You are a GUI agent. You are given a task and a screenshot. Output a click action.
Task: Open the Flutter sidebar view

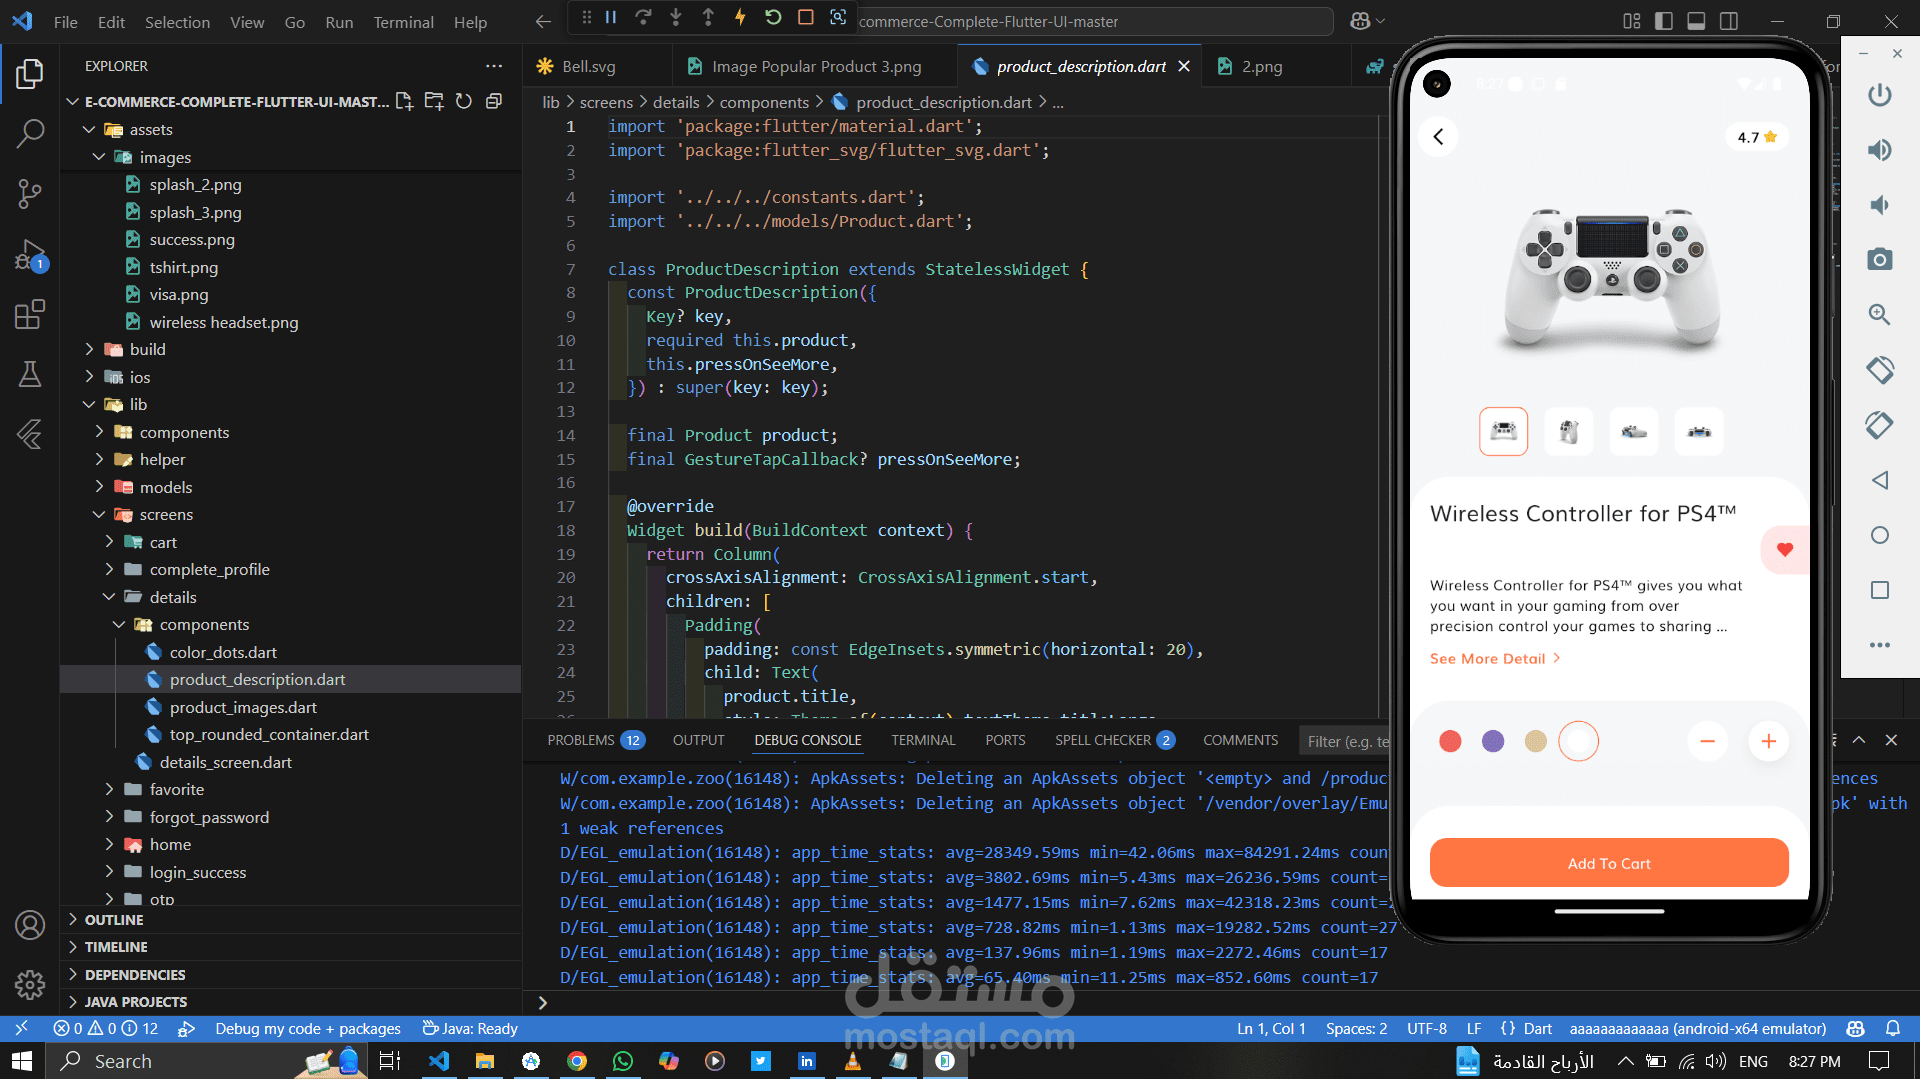pyautogui.click(x=30, y=434)
